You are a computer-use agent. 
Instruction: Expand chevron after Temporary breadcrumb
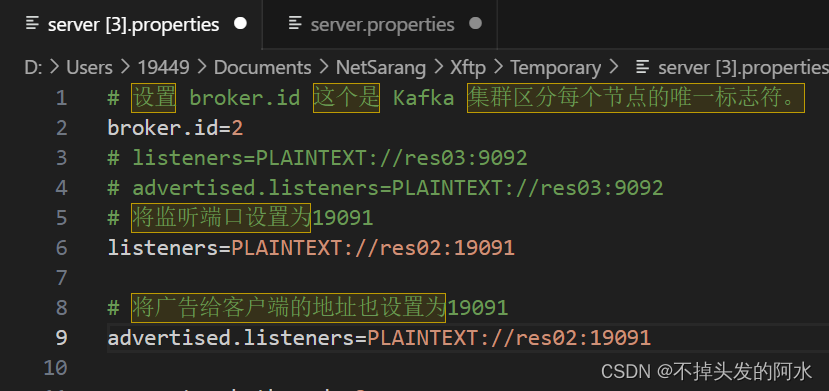(613, 68)
